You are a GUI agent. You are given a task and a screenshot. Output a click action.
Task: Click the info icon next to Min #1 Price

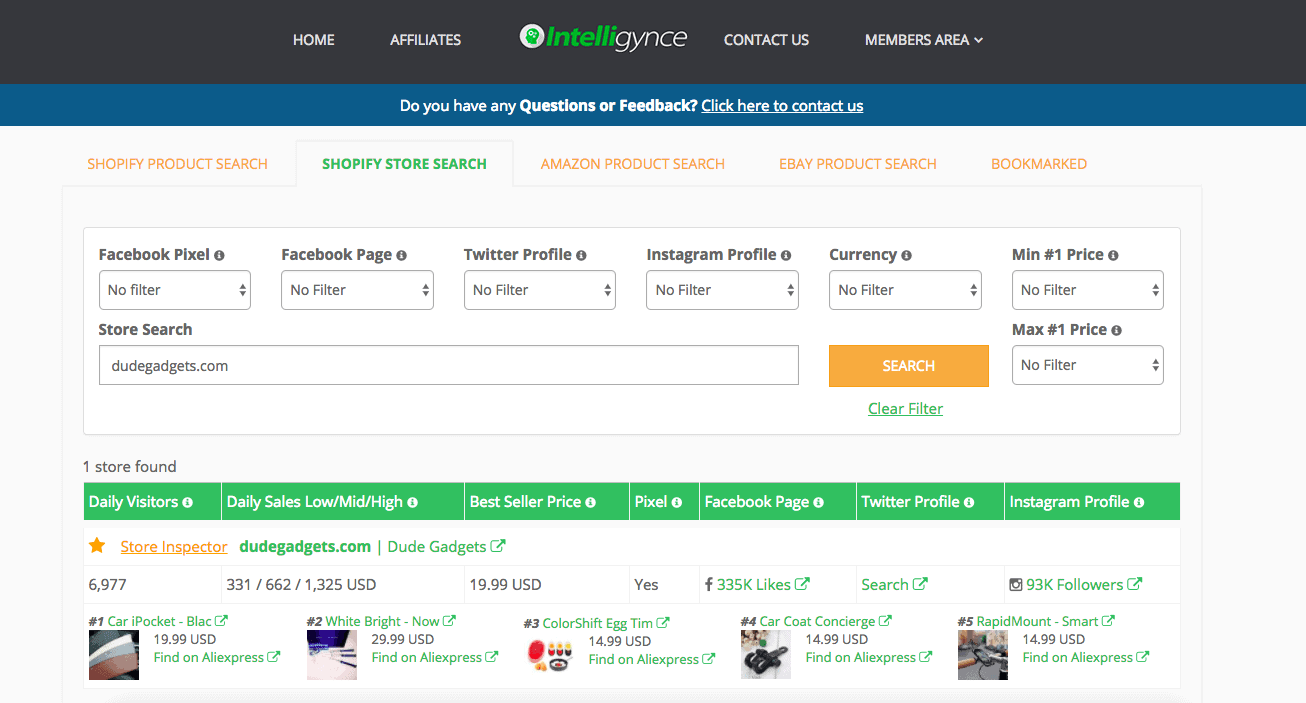point(1113,255)
